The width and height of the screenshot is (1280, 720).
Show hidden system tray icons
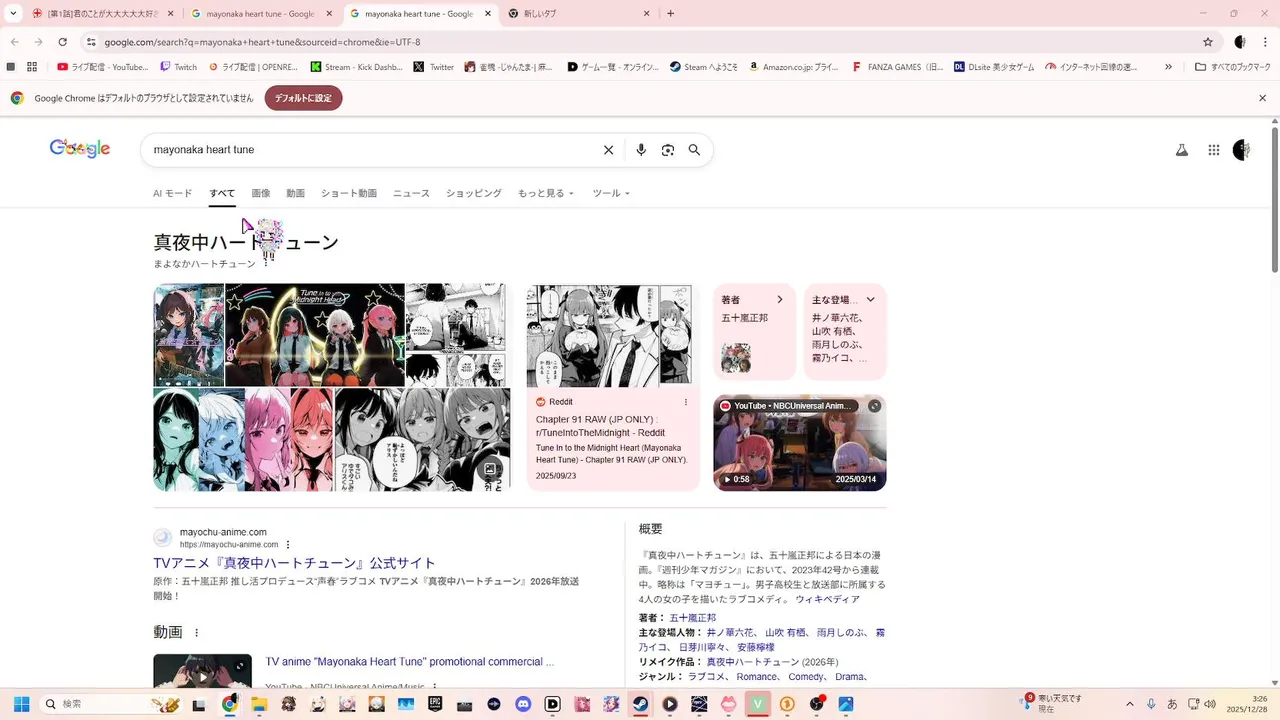(1130, 704)
